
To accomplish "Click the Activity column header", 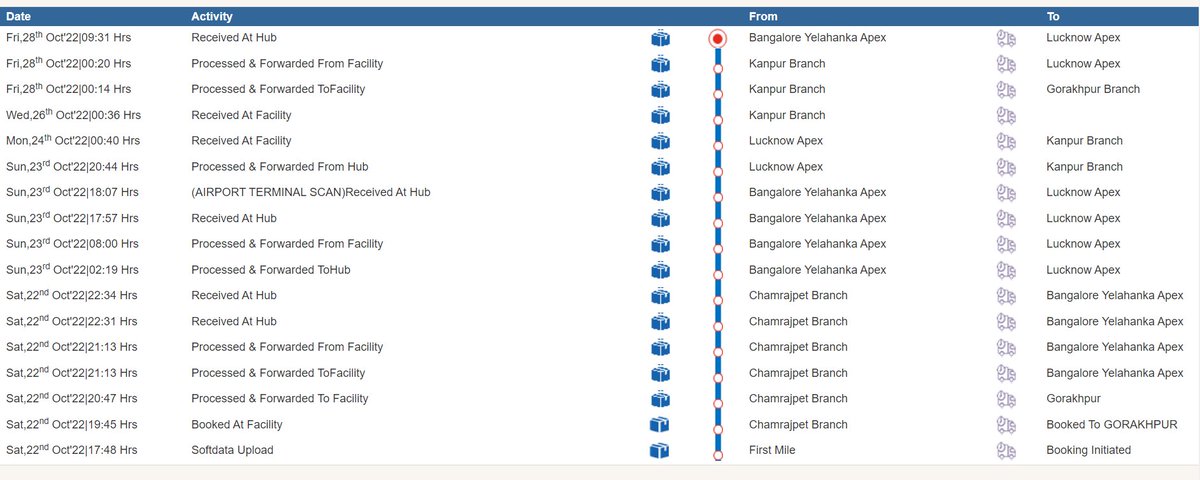I will click(x=212, y=17).
